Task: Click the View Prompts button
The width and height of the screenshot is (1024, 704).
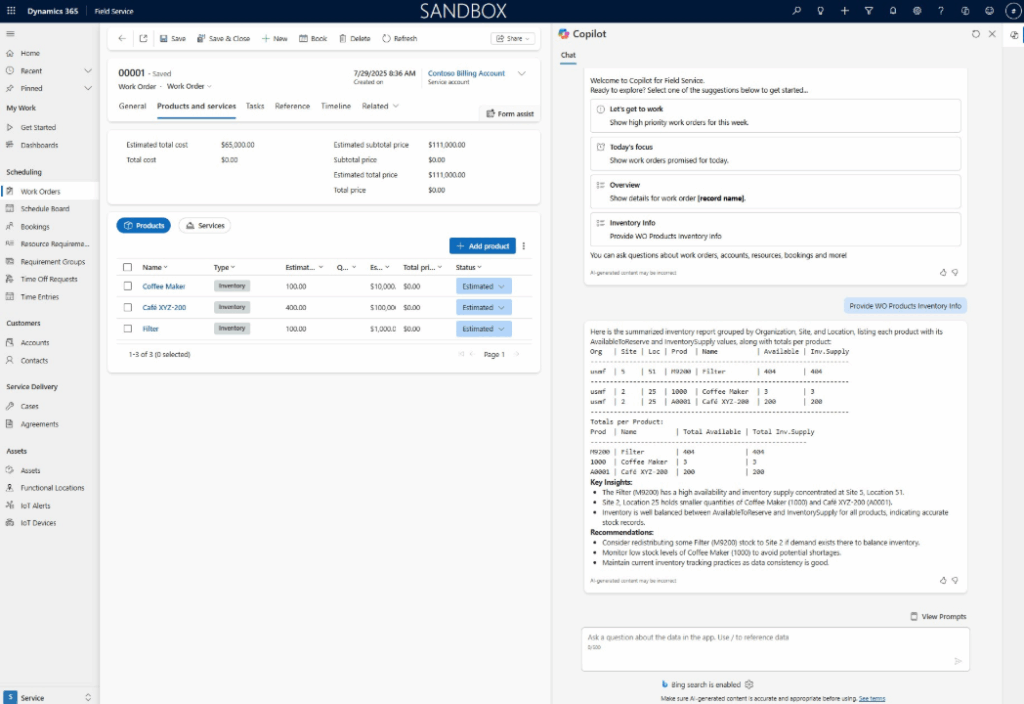Action: point(938,616)
